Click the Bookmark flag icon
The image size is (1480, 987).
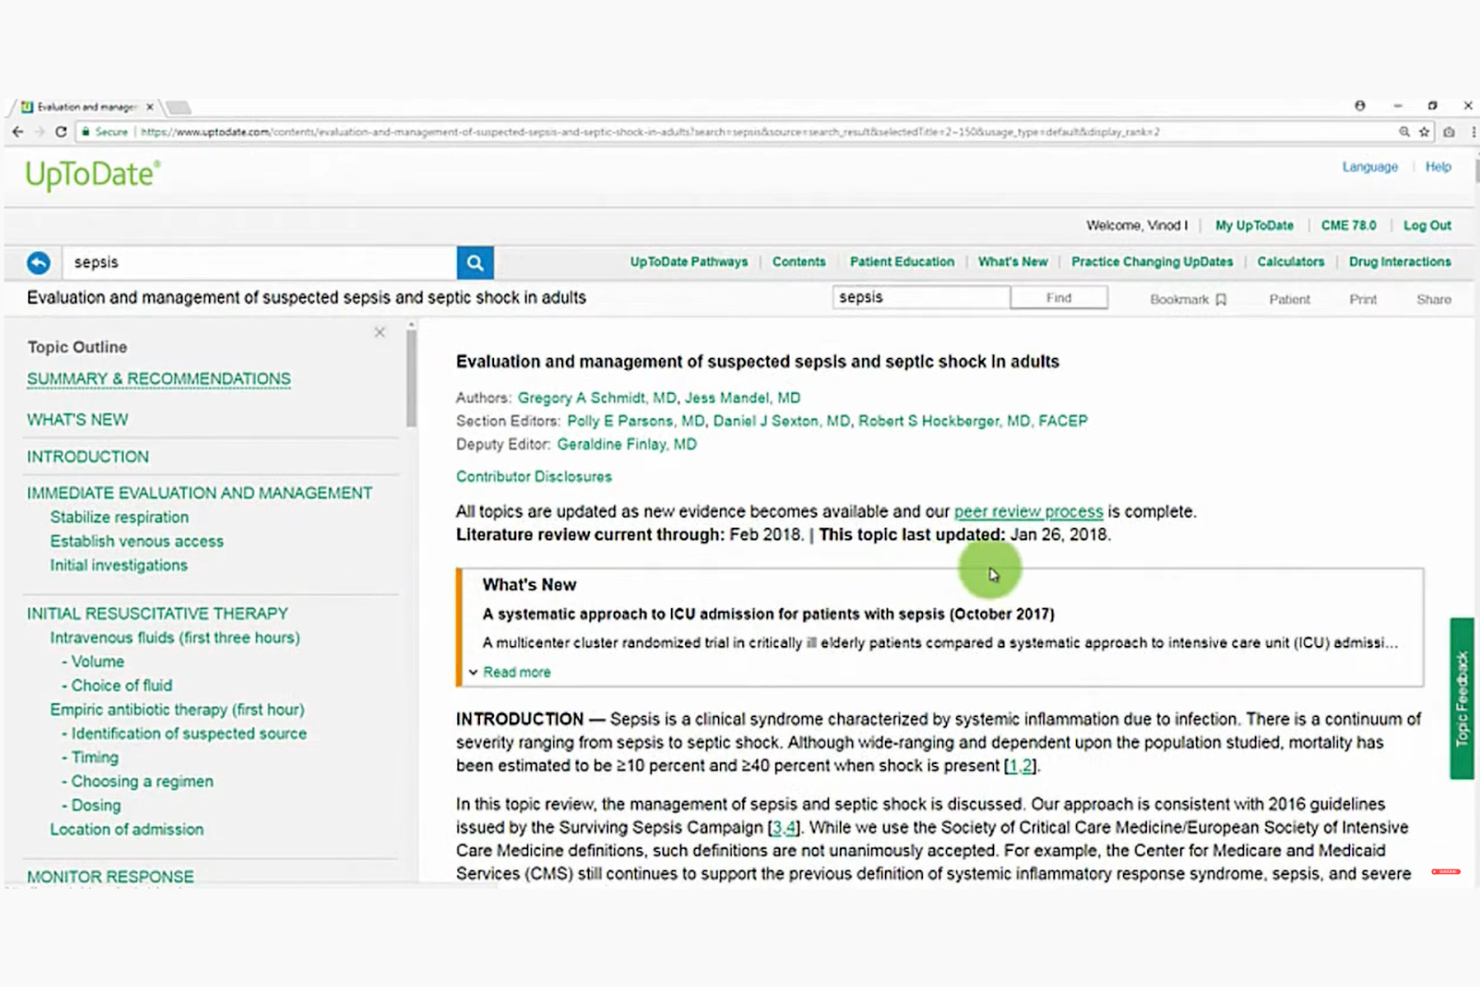pyautogui.click(x=1221, y=299)
